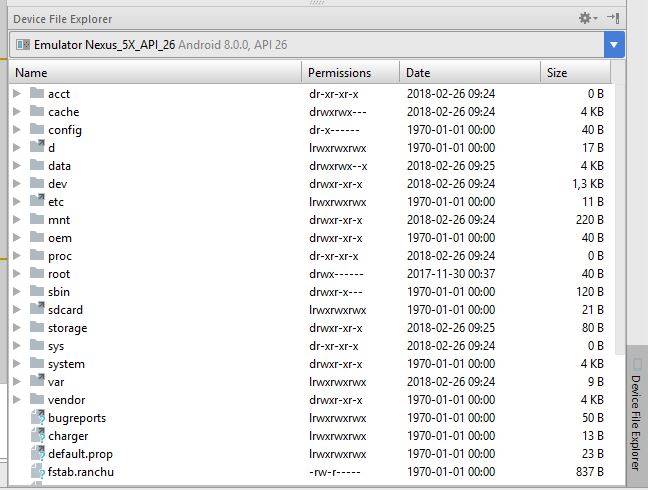Image resolution: width=648 pixels, height=490 pixels.
Task: Sort by the Name column header
Action: point(155,73)
